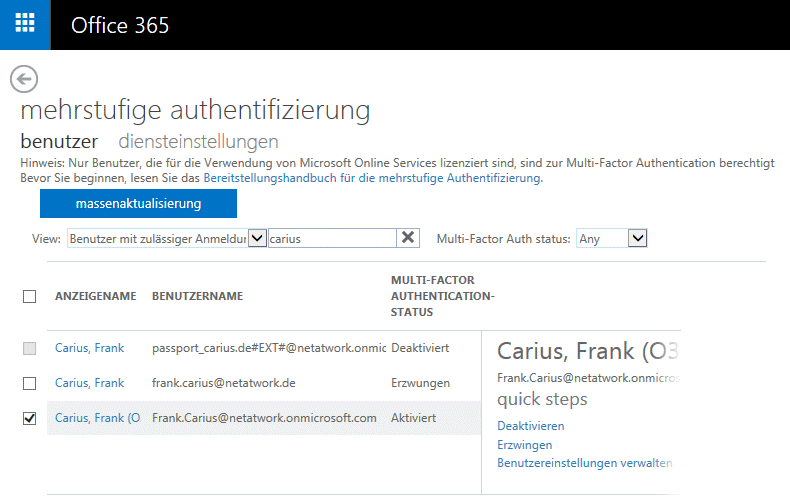Click the Deaktiviert status cell
Viewport: 790px width, 503px height.
click(420, 348)
